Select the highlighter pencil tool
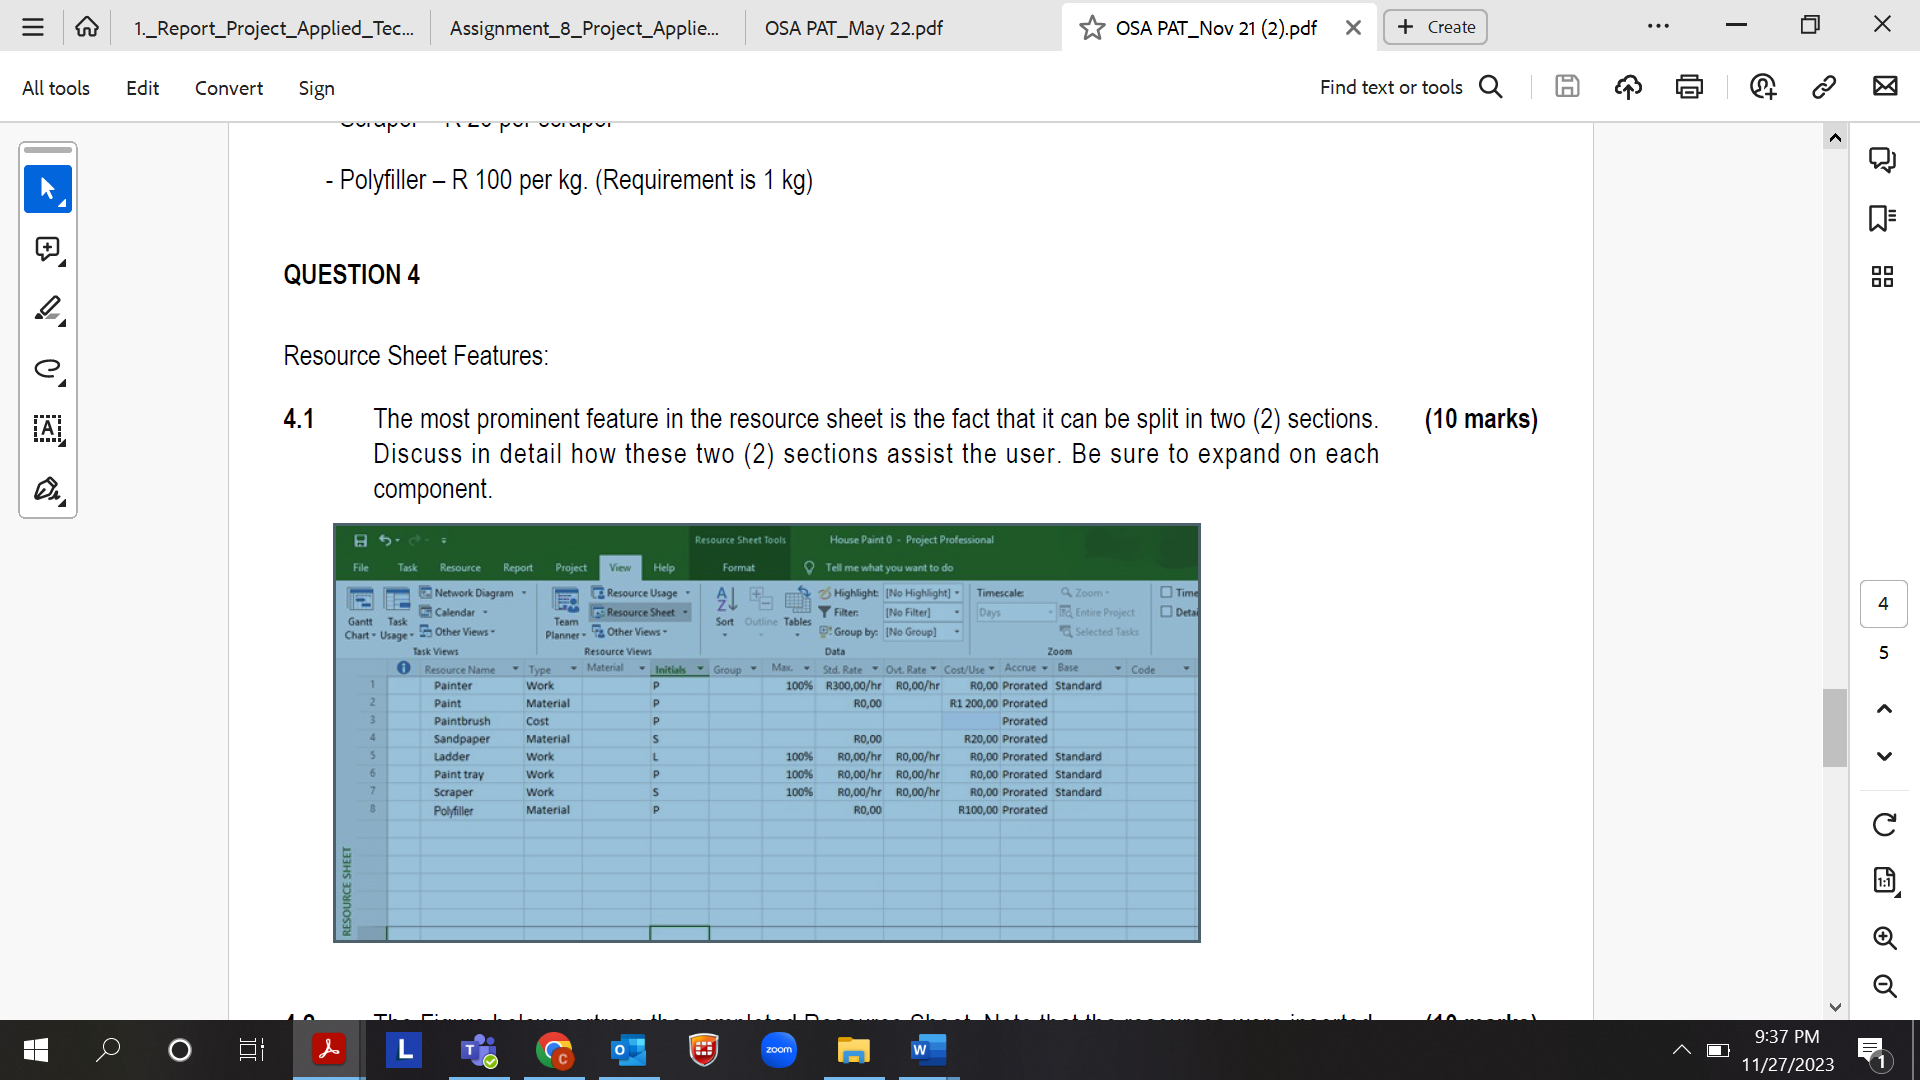The image size is (1920, 1080). click(x=48, y=309)
